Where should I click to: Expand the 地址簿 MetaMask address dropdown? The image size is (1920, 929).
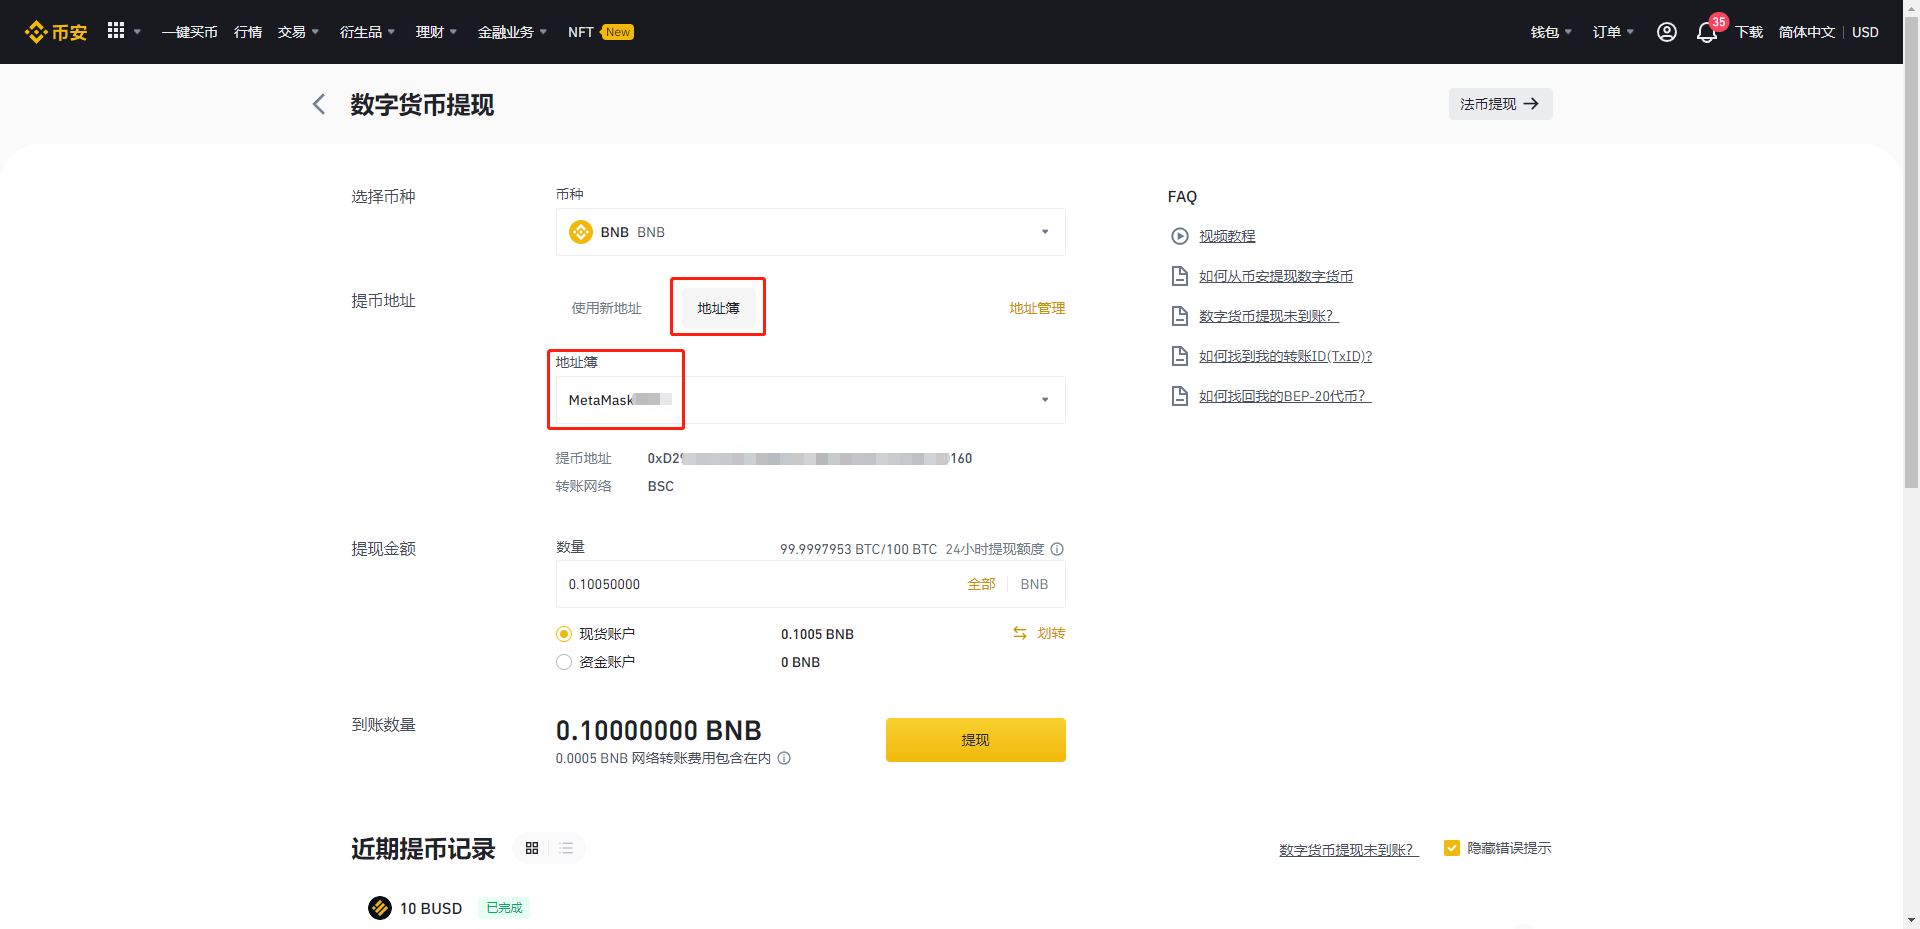810,400
